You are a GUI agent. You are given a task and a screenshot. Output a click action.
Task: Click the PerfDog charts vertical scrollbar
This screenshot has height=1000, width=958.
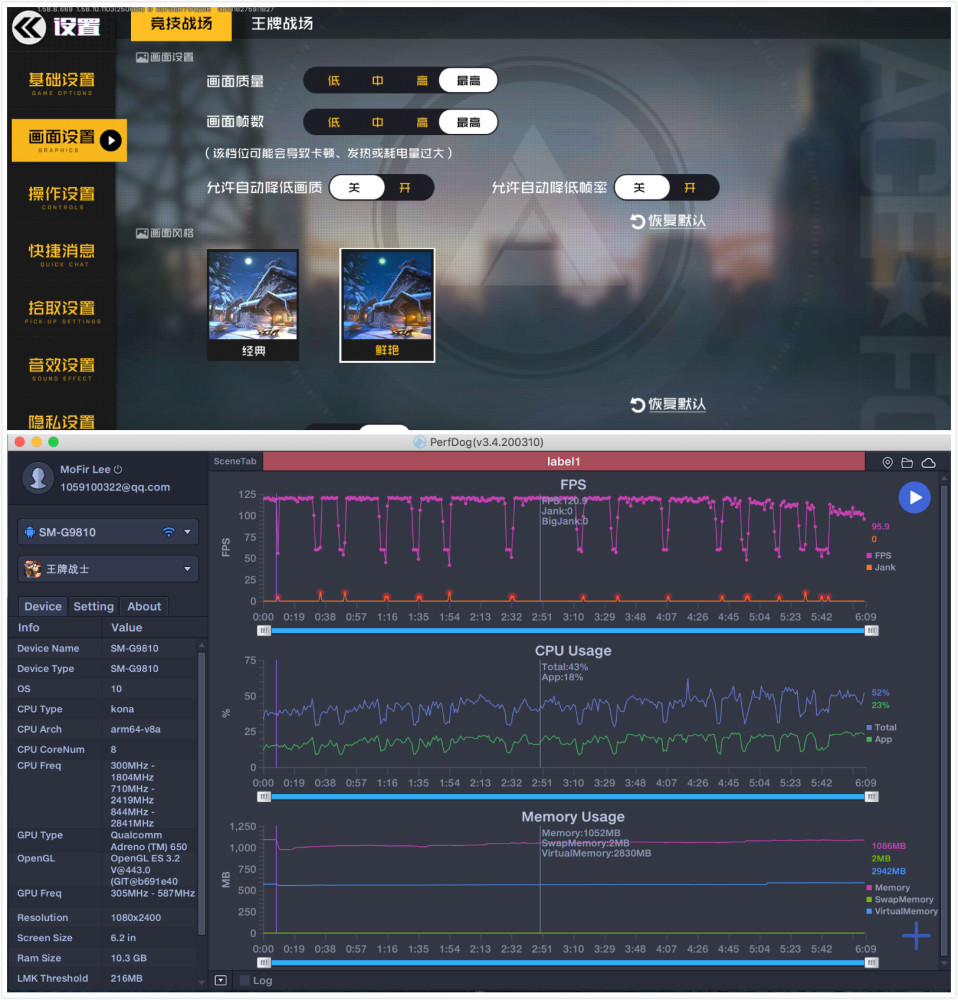[x=945, y=721]
